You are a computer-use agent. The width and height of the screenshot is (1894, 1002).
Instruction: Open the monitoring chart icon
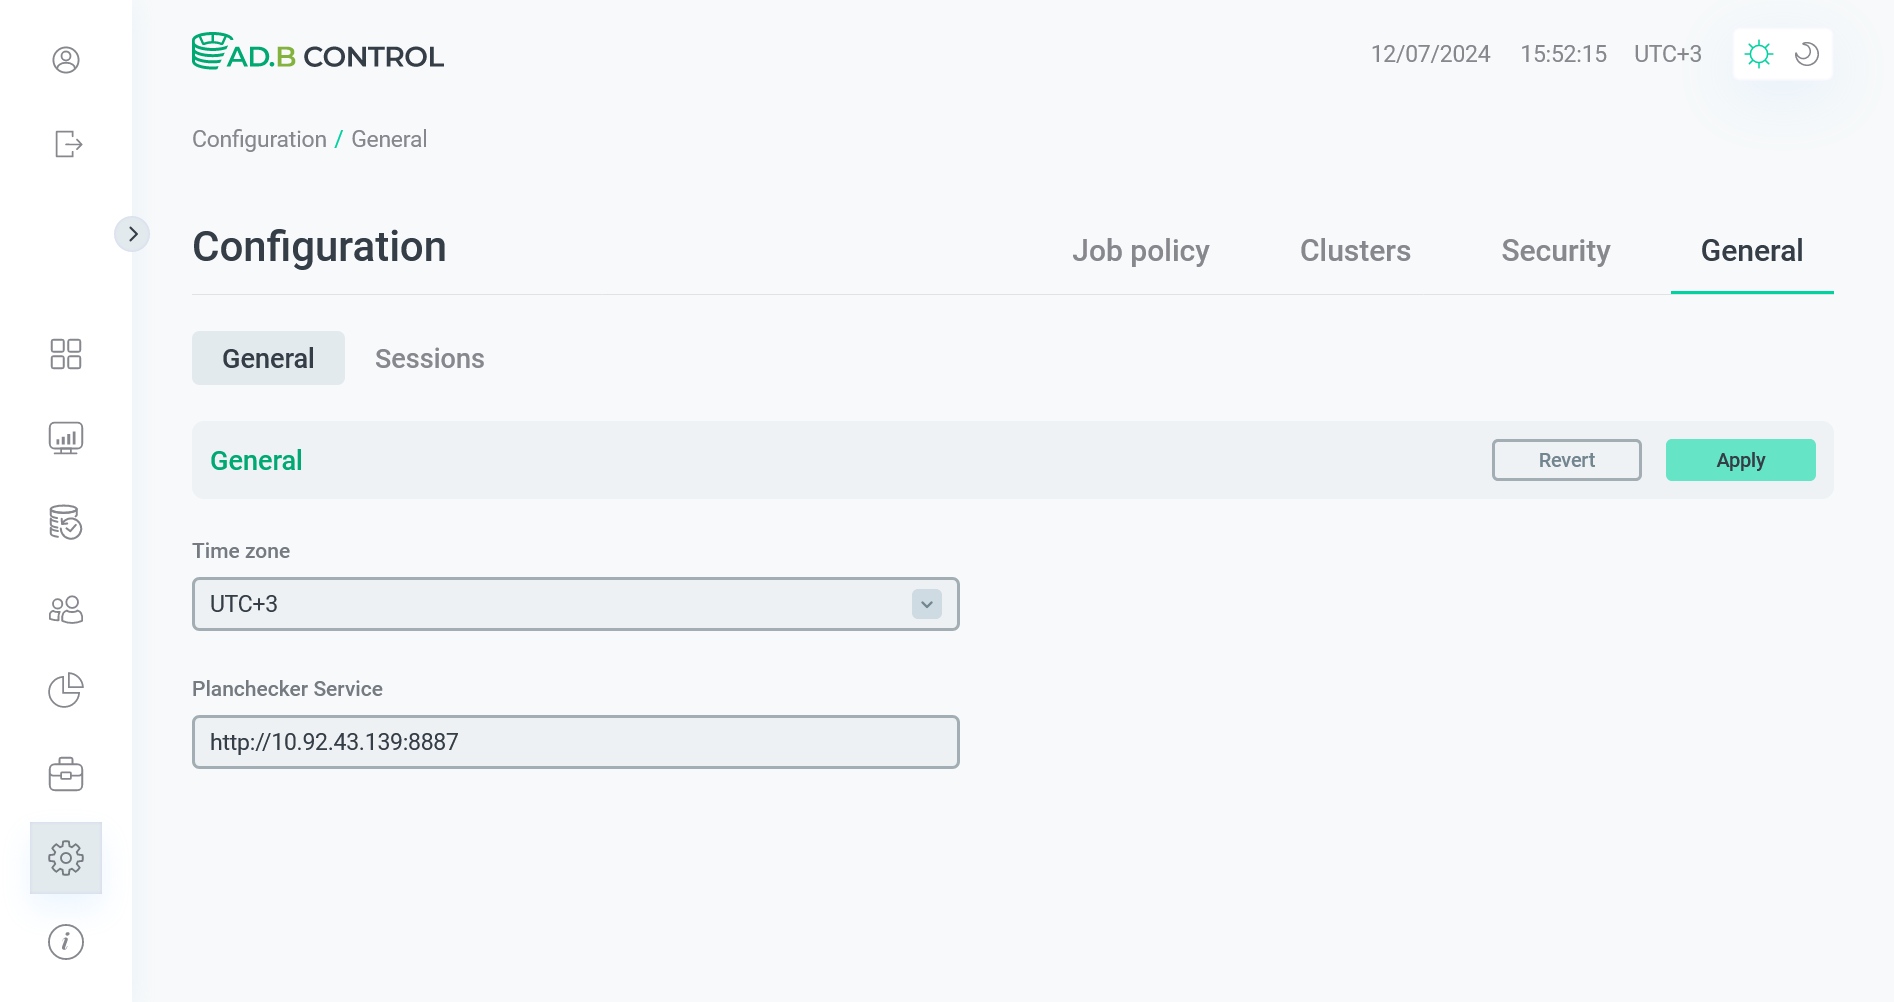tap(66, 438)
